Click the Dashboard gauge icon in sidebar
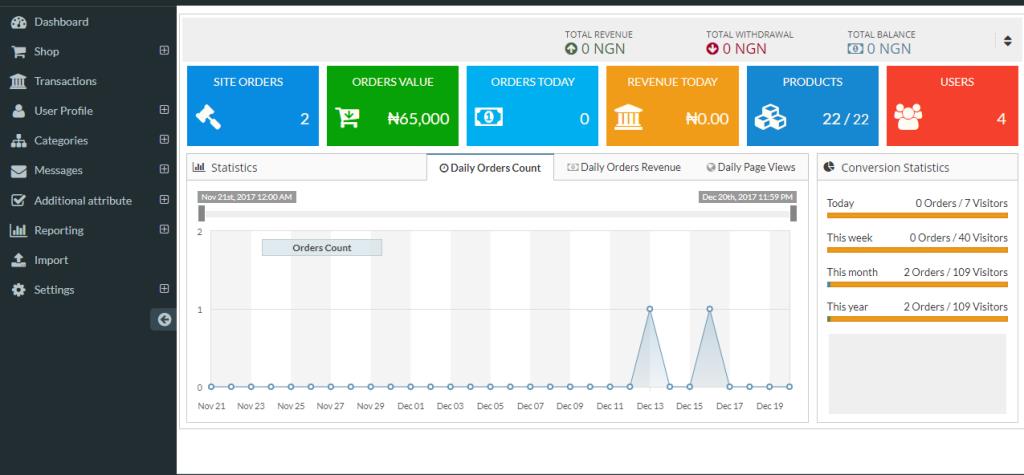 [18, 22]
